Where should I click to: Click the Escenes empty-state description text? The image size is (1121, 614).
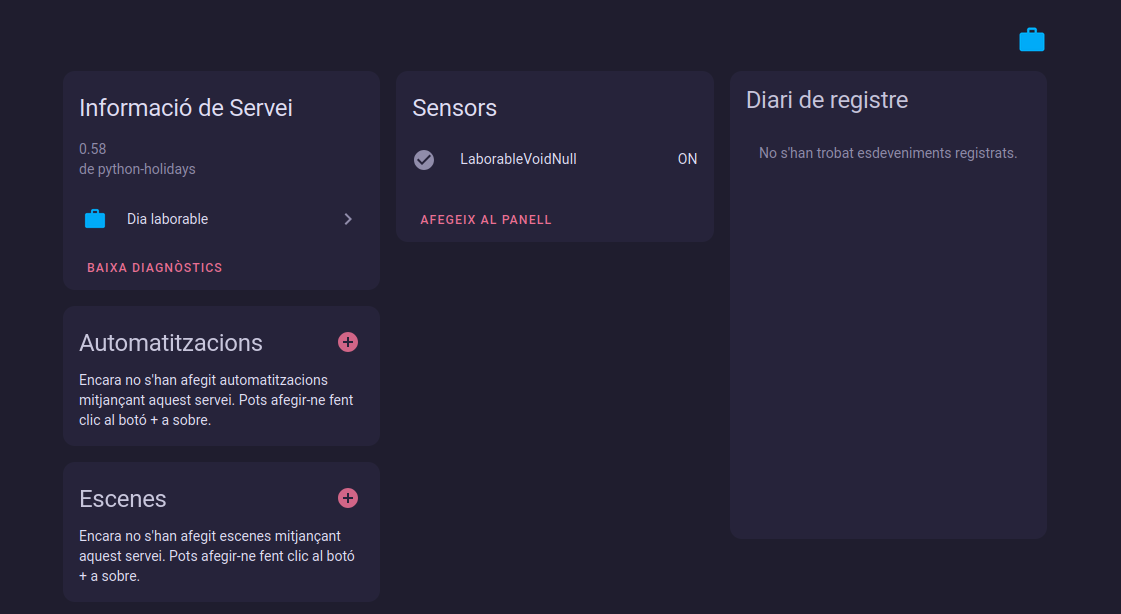216,556
